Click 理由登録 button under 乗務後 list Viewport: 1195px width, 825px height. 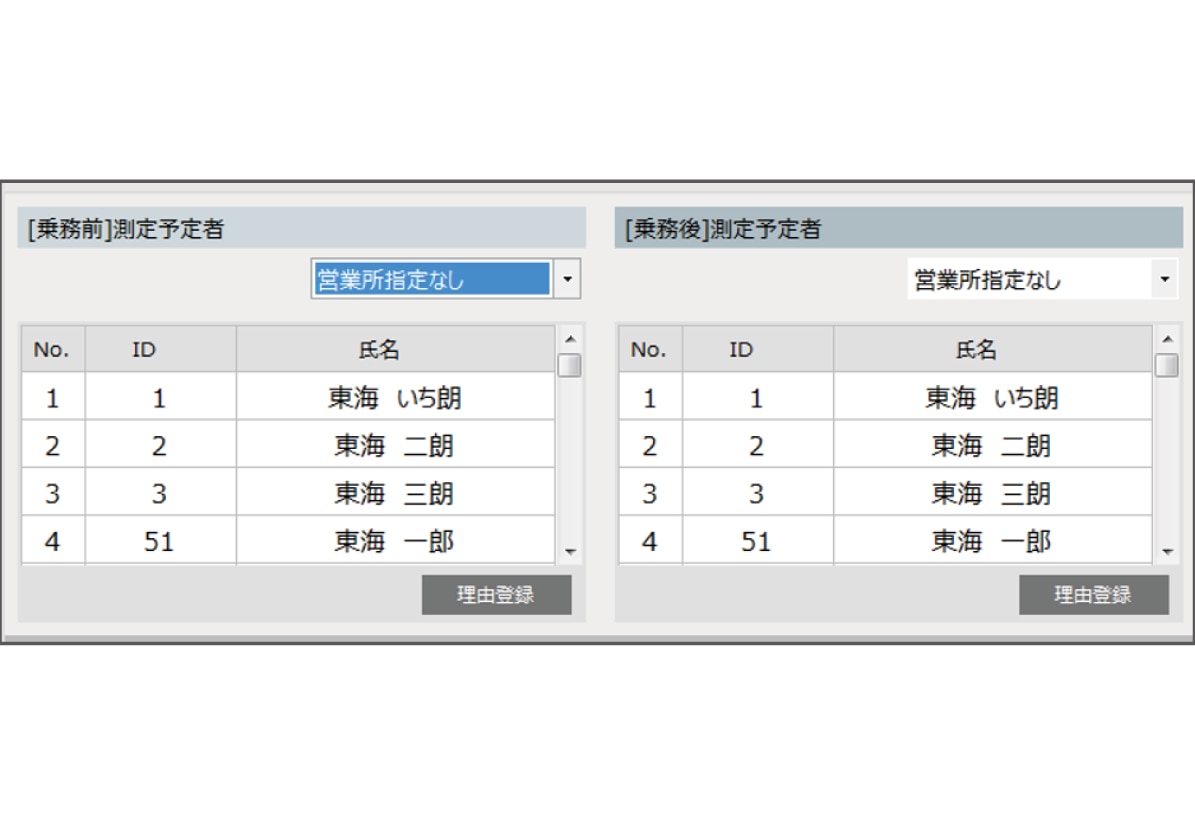(x=1094, y=594)
